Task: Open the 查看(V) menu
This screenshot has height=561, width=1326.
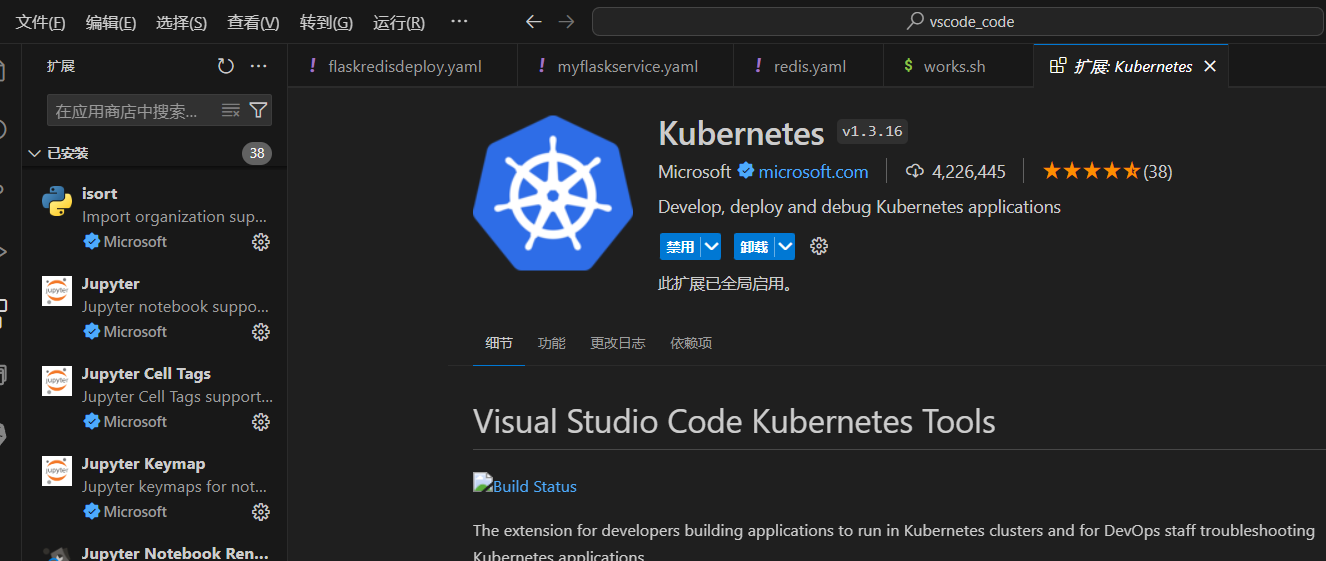Action: pyautogui.click(x=253, y=22)
